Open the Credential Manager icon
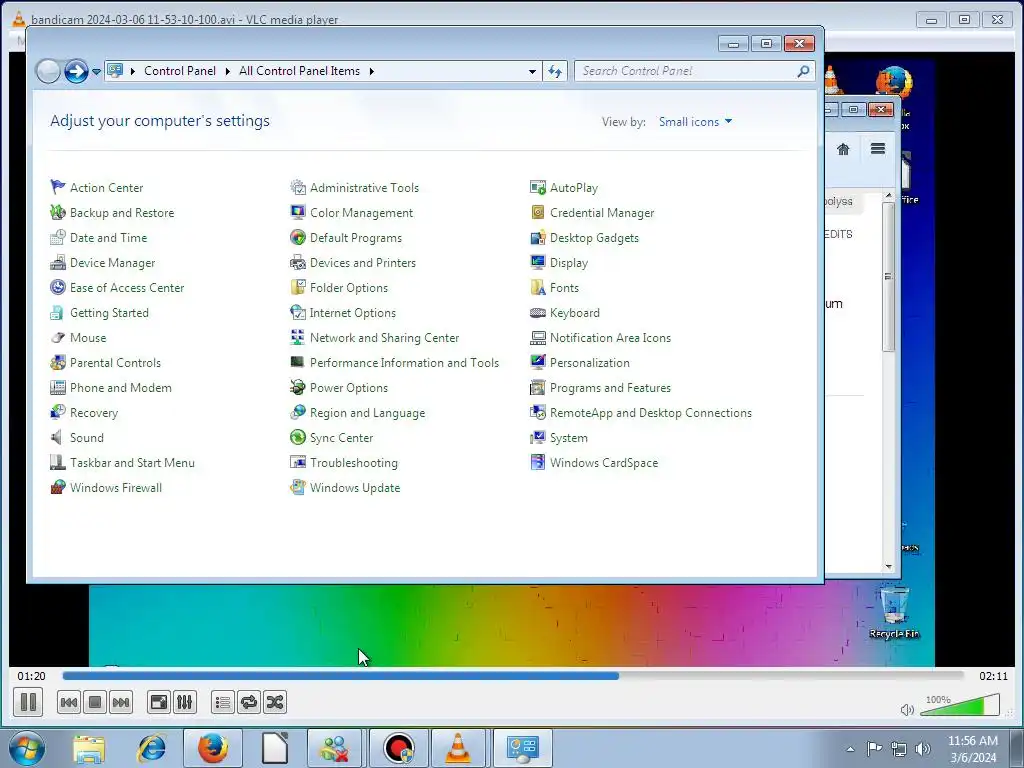The image size is (1024, 768). (x=537, y=212)
